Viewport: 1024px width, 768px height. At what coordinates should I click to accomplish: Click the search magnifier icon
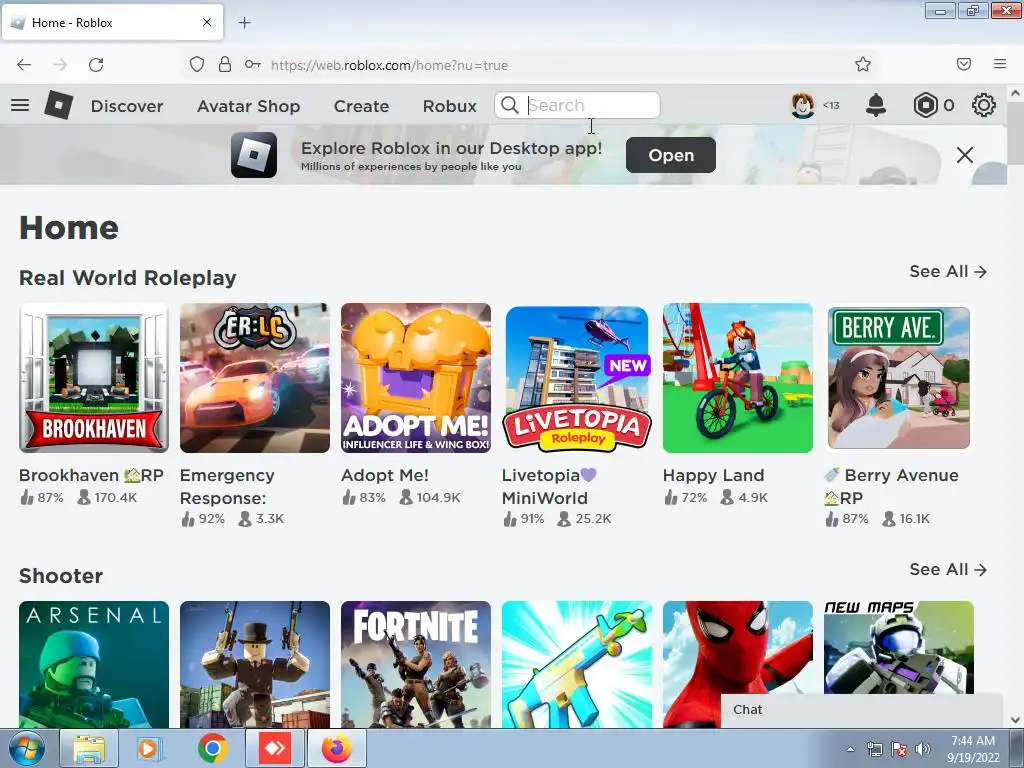[509, 105]
